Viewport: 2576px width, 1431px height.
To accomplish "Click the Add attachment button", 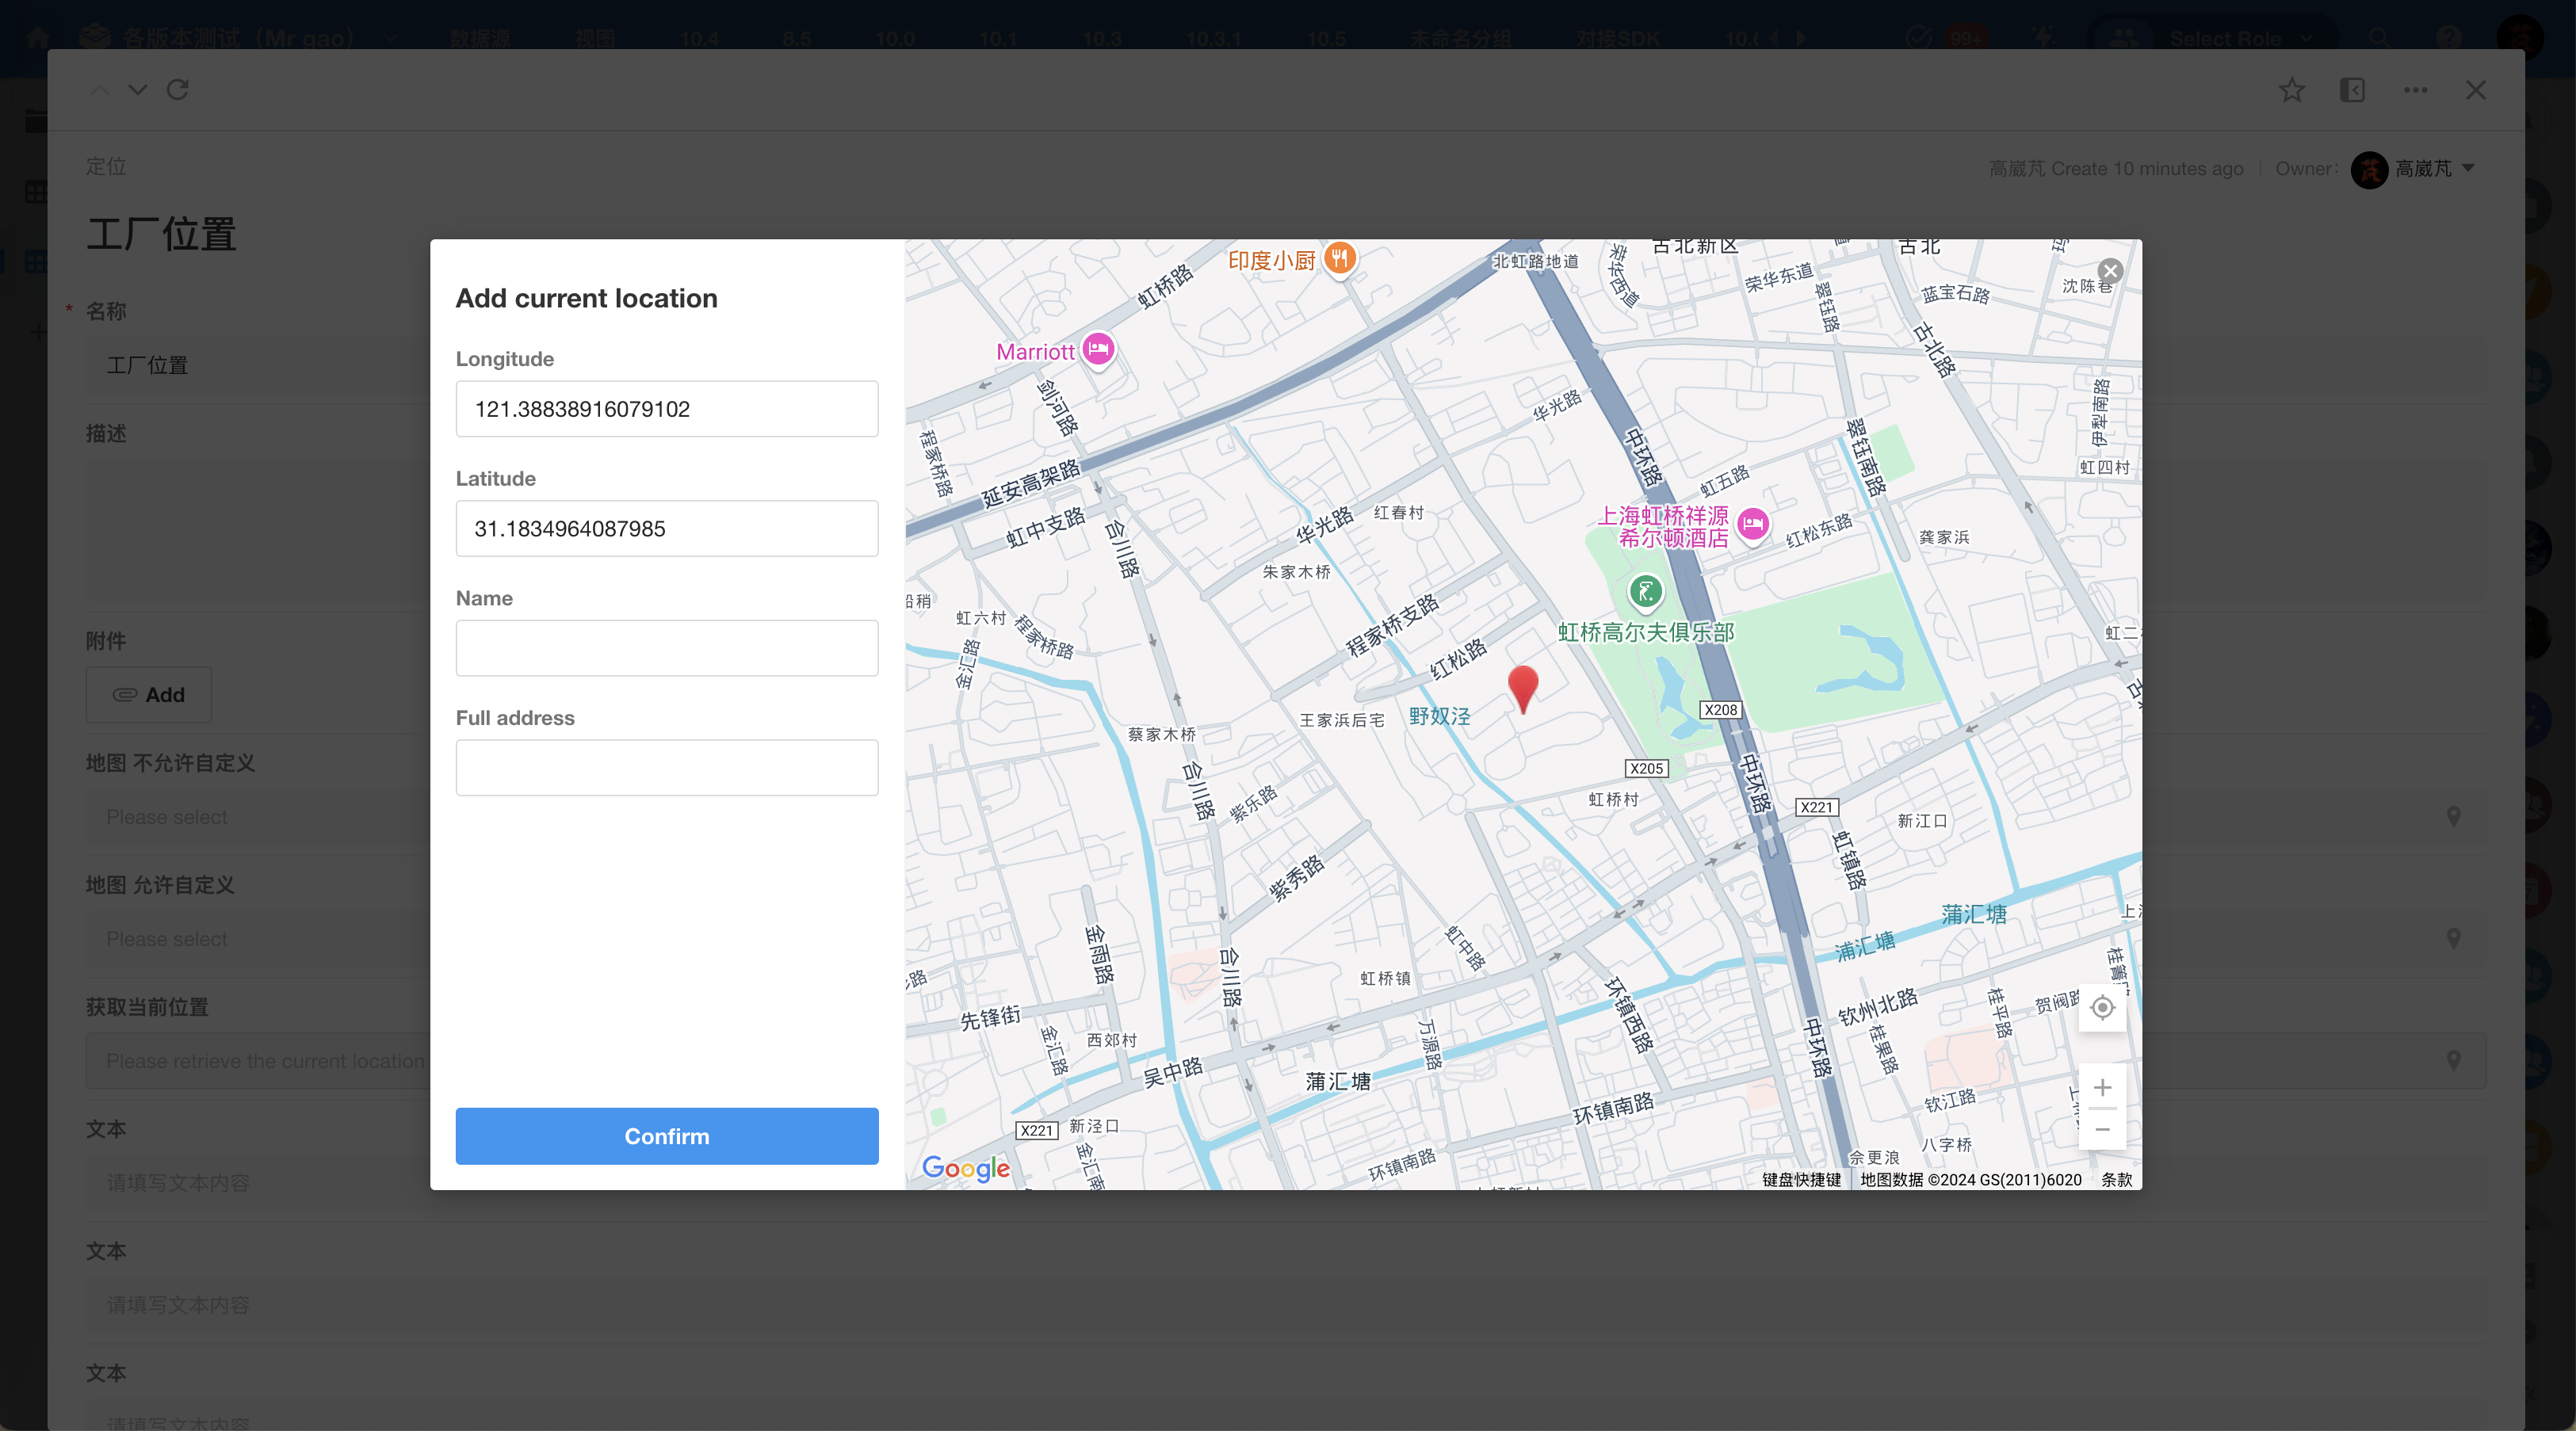I will pos(149,695).
